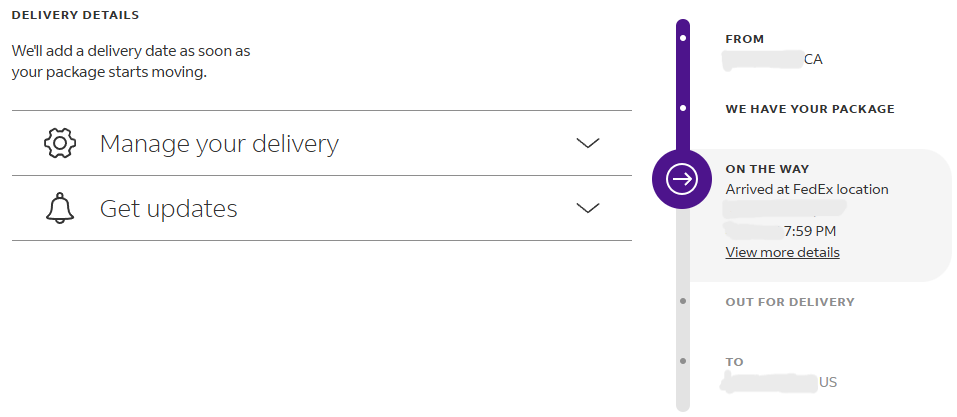Open the Manage your delivery section title
The height and width of the screenshot is (417, 957).
pyautogui.click(x=219, y=144)
